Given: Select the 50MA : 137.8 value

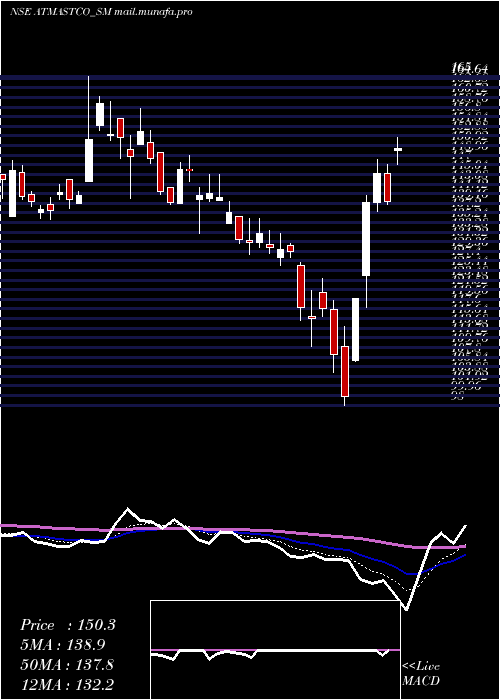Looking at the screenshot, I should 67,665.
